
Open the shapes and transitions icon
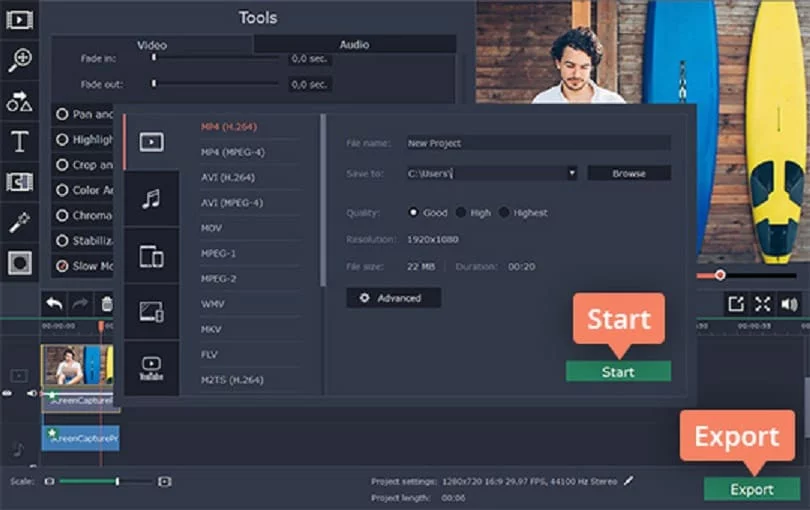[20, 101]
